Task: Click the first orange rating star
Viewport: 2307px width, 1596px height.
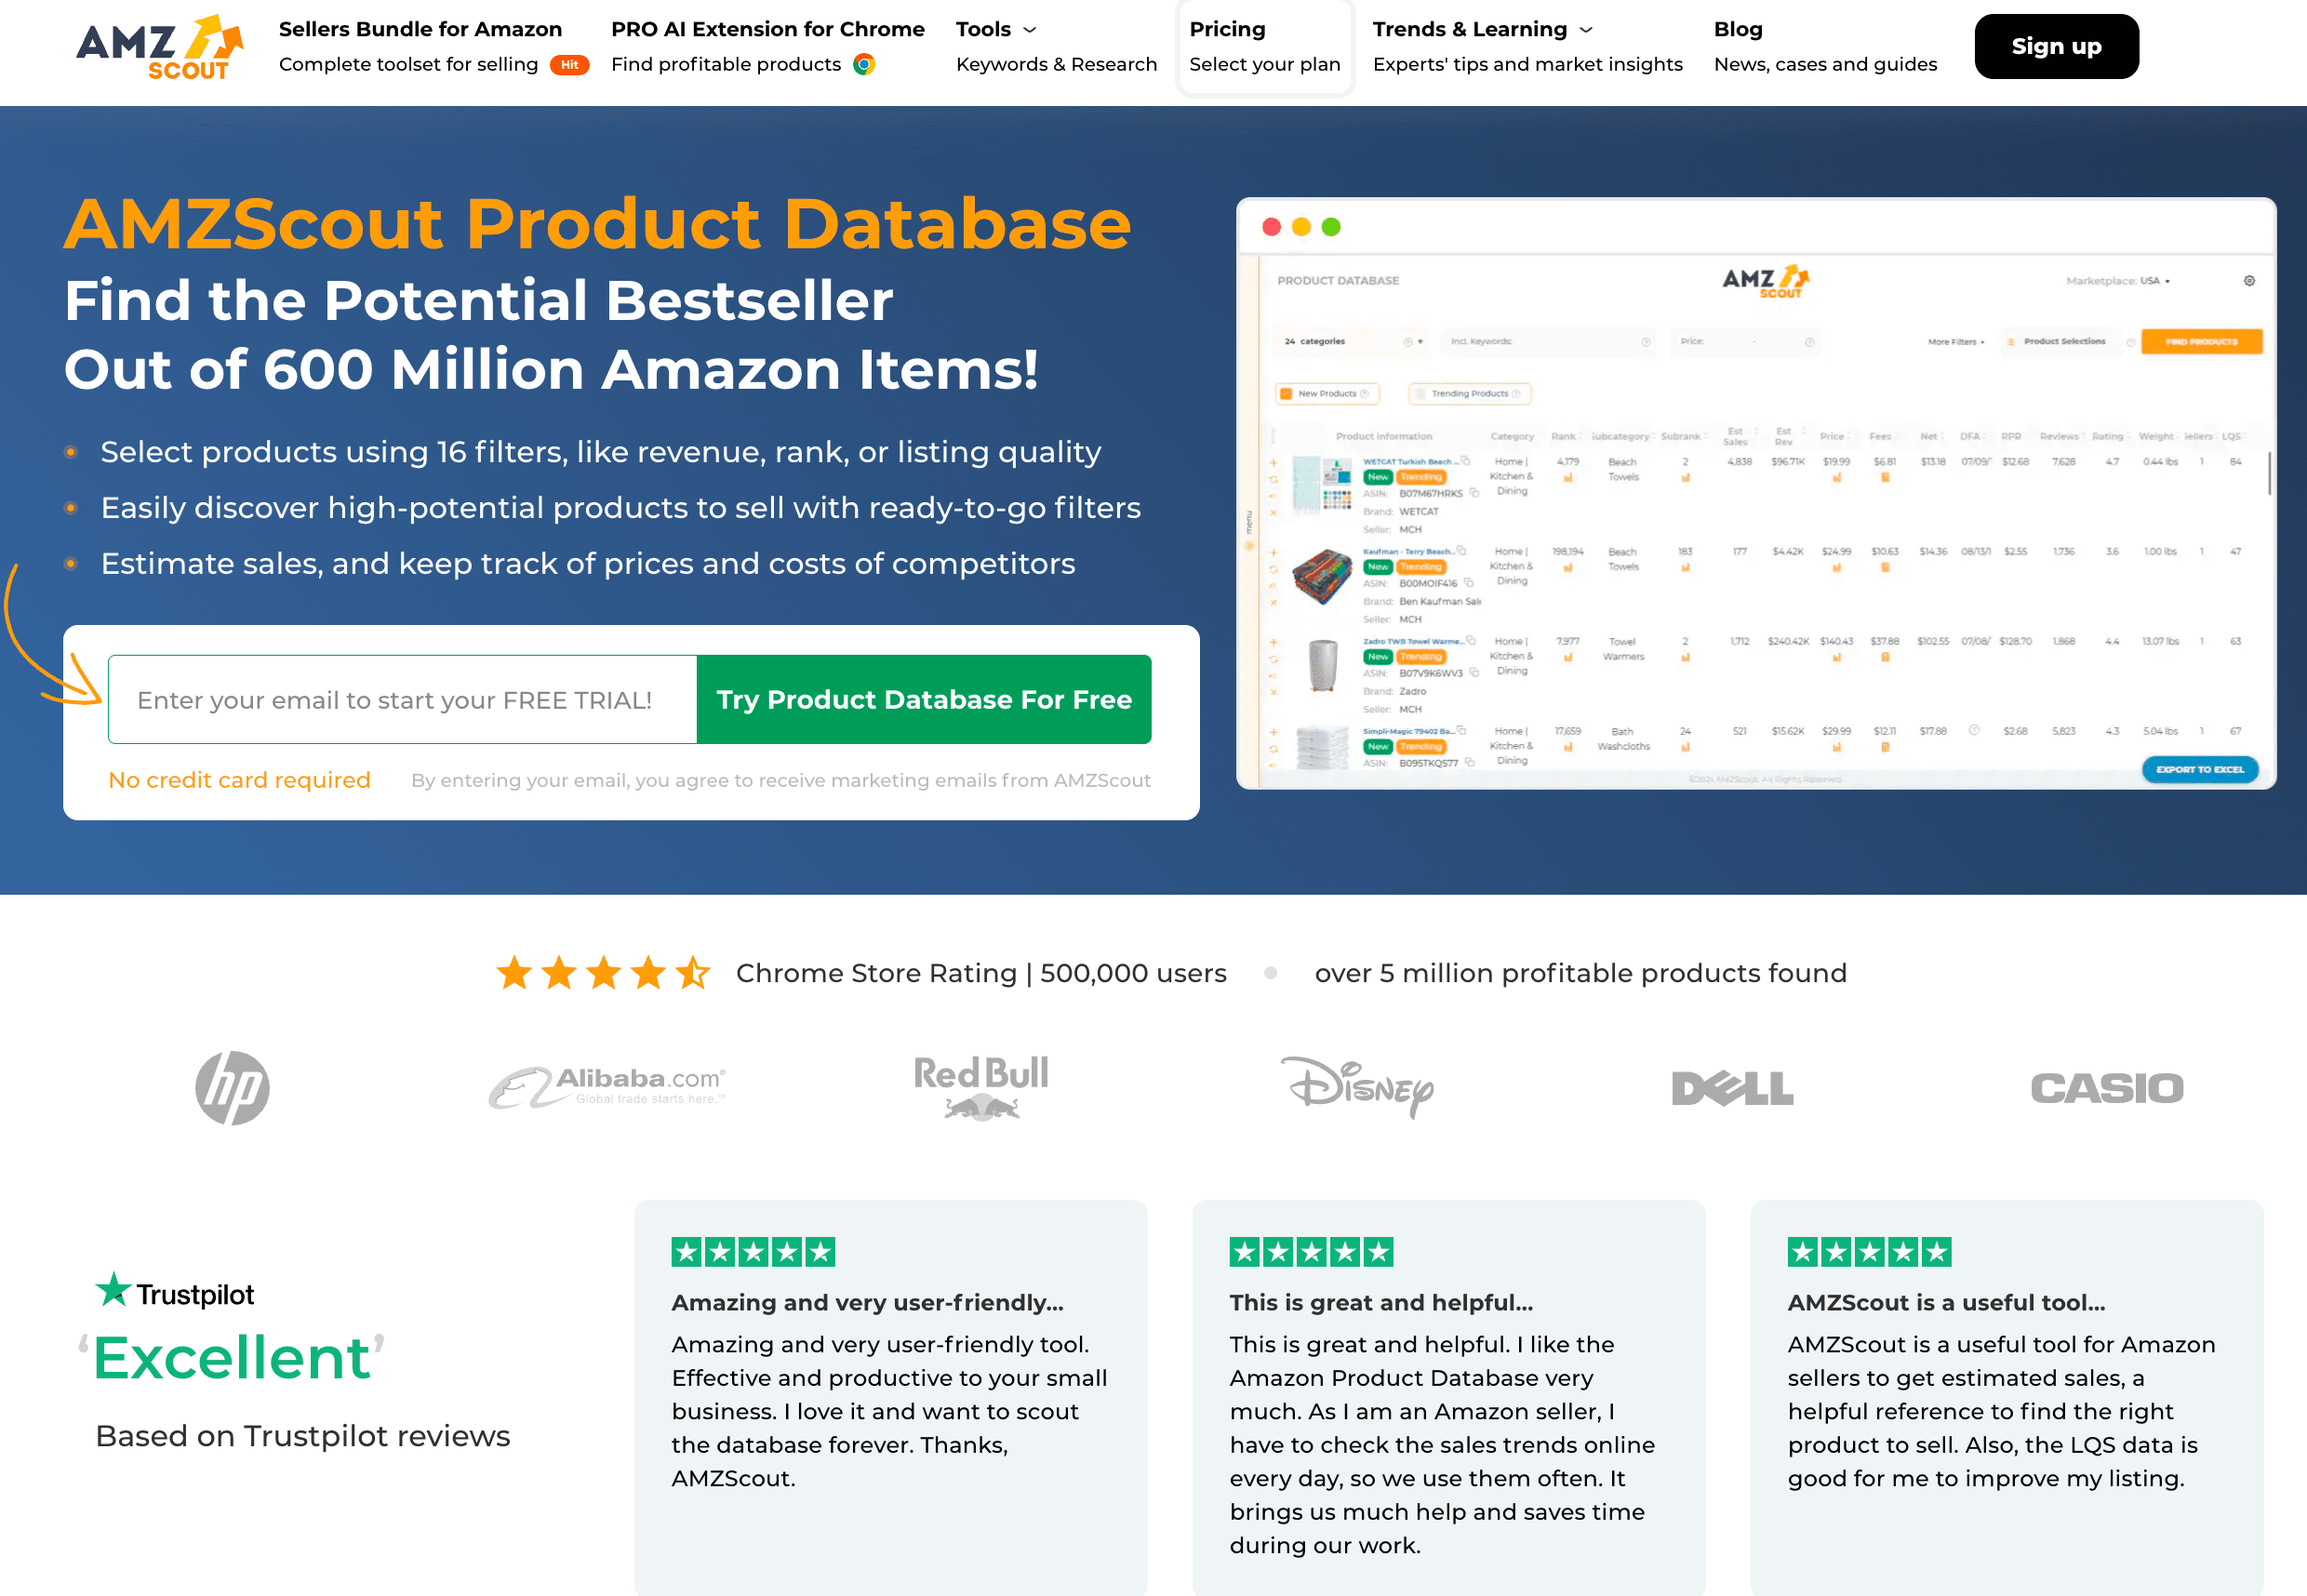Action: click(x=515, y=972)
